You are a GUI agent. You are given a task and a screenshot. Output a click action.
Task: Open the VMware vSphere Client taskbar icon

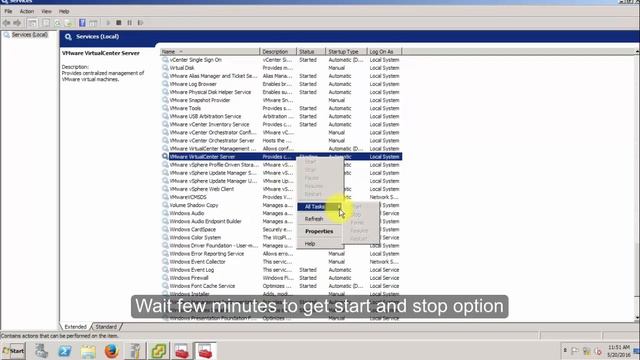[x=158, y=351]
